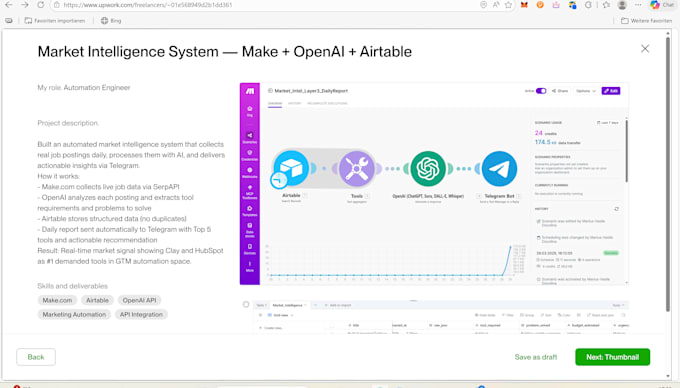
Task: Click the OpenAI module icon
Action: pyautogui.click(x=428, y=168)
